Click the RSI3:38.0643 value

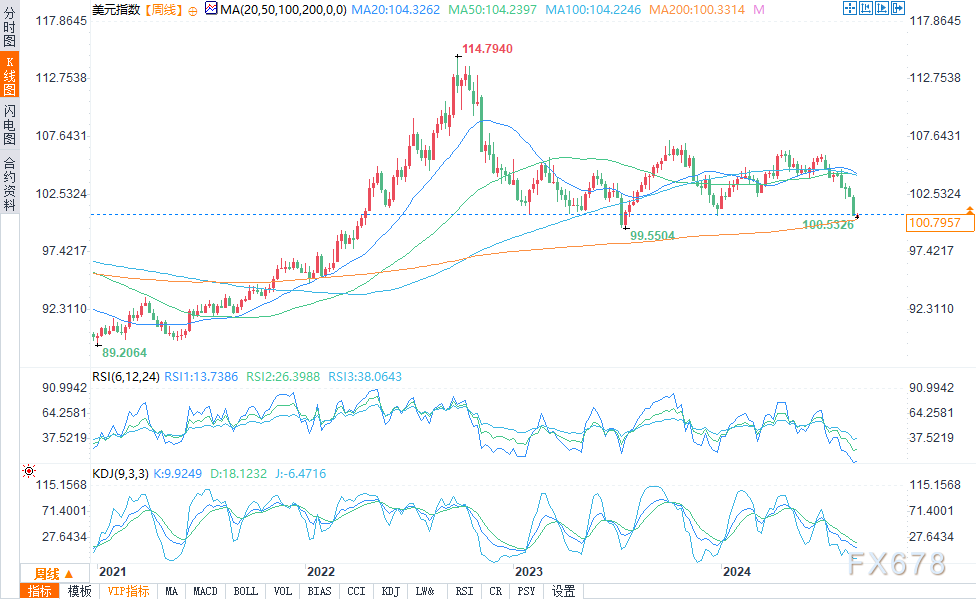coord(365,377)
